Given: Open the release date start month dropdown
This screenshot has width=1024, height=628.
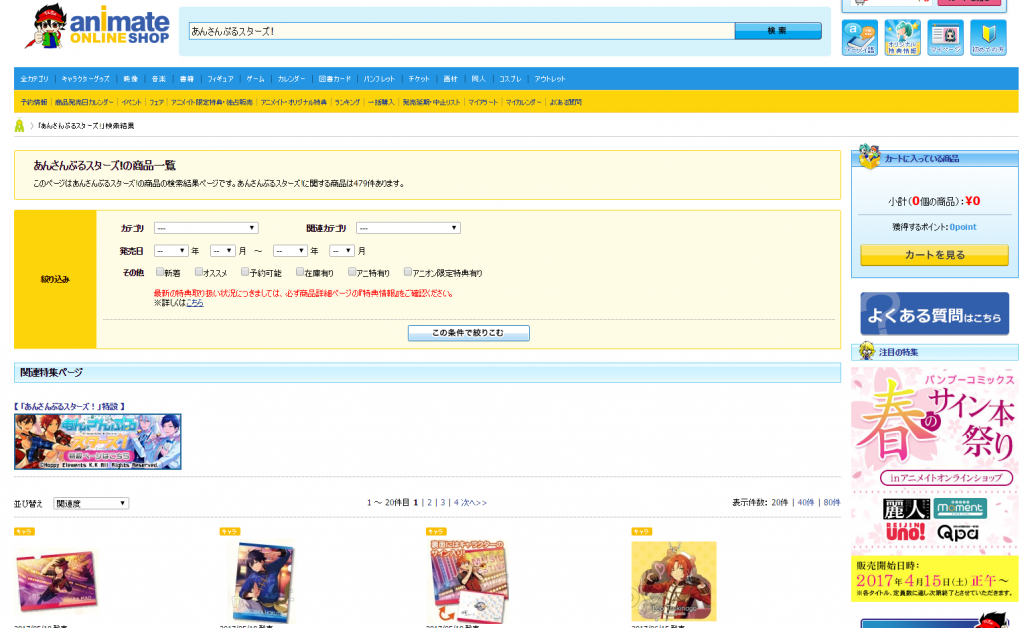Looking at the screenshot, I should 223,251.
